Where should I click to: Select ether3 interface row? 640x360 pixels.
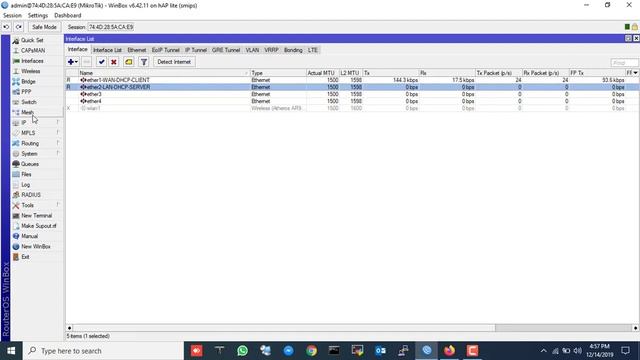click(x=352, y=94)
